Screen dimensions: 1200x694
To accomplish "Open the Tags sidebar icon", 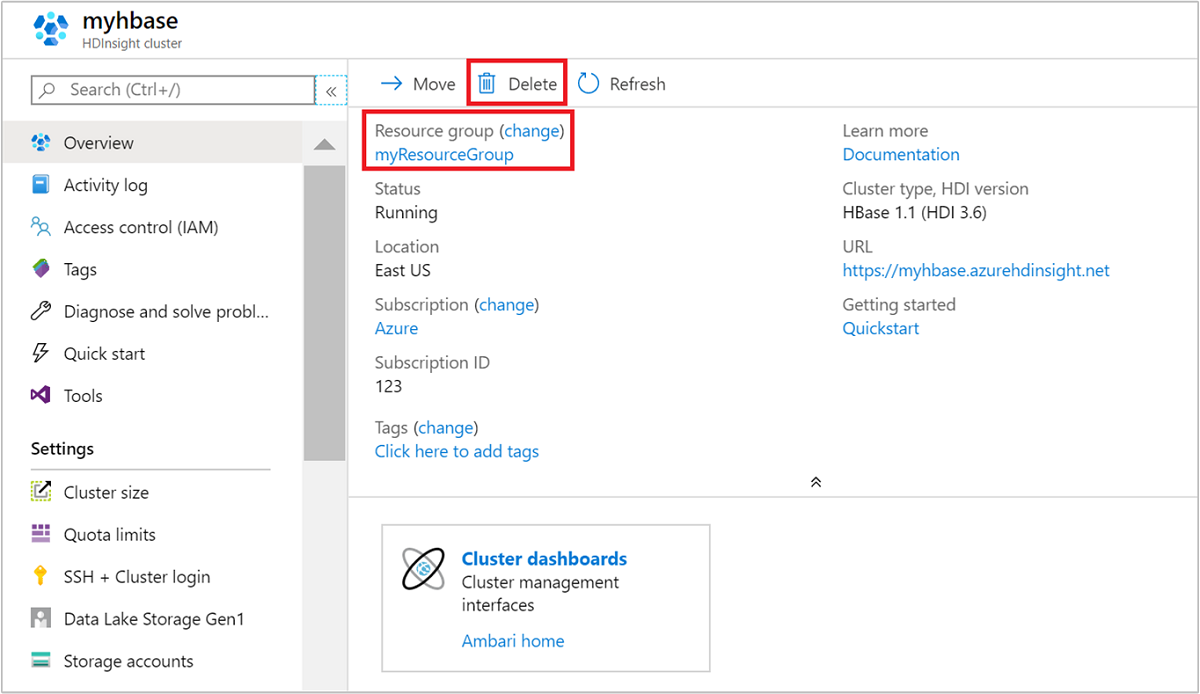I will click(x=41, y=269).
